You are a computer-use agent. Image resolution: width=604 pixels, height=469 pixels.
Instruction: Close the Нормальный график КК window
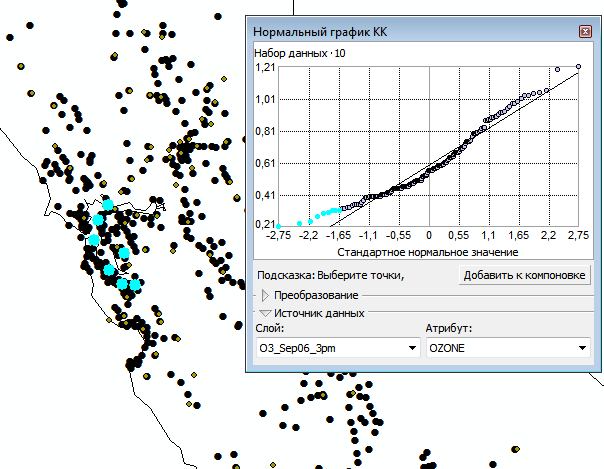click(584, 32)
